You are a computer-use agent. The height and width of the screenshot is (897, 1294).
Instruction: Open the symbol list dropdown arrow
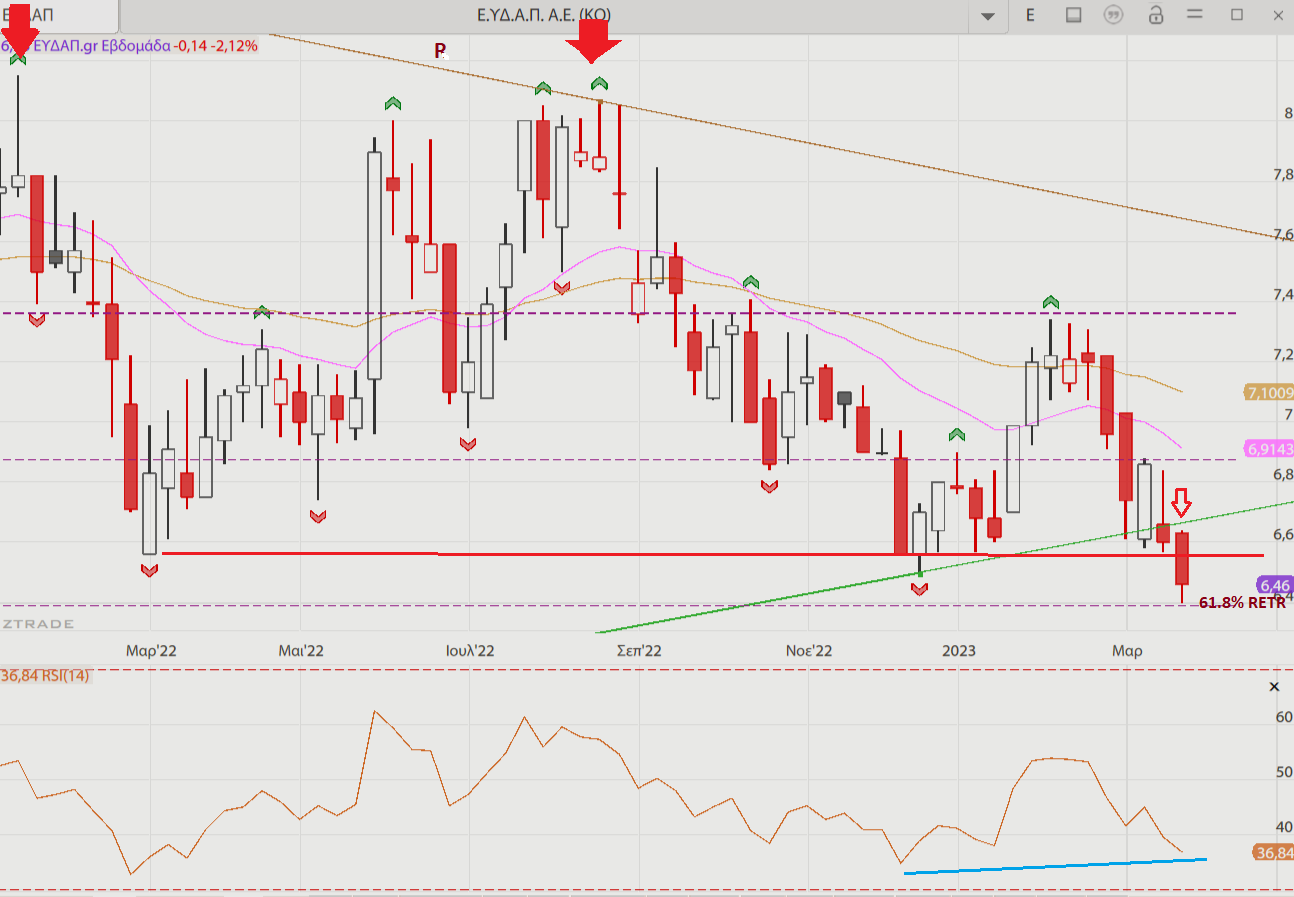[989, 16]
